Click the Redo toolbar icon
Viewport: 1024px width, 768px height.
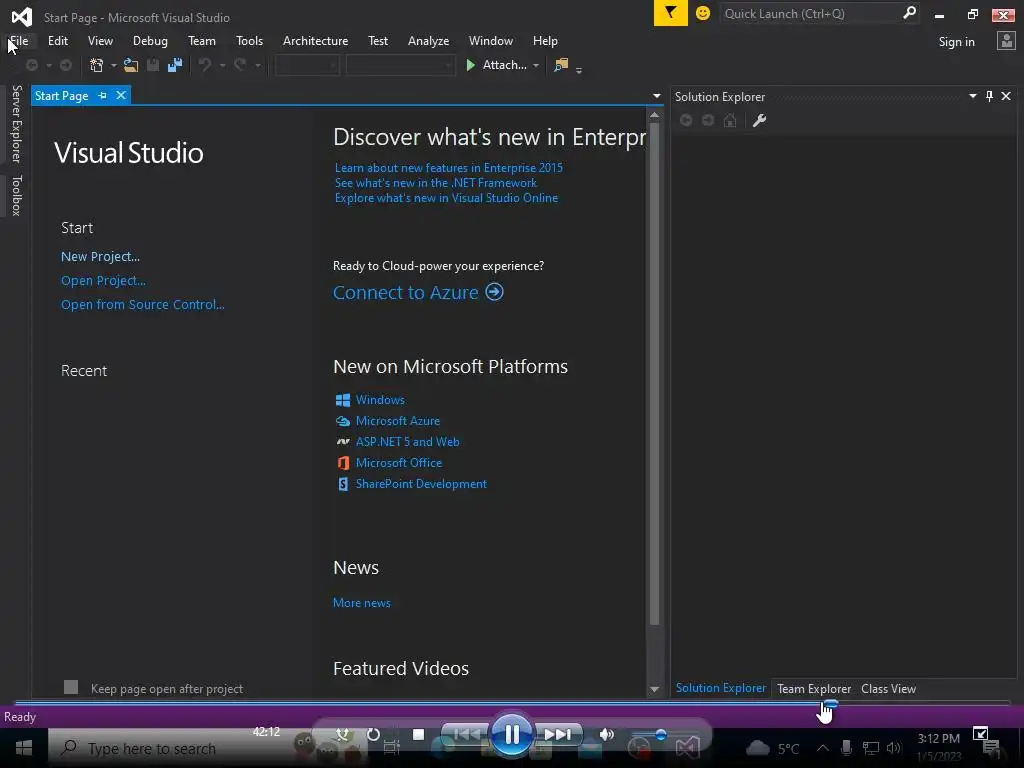coord(240,65)
